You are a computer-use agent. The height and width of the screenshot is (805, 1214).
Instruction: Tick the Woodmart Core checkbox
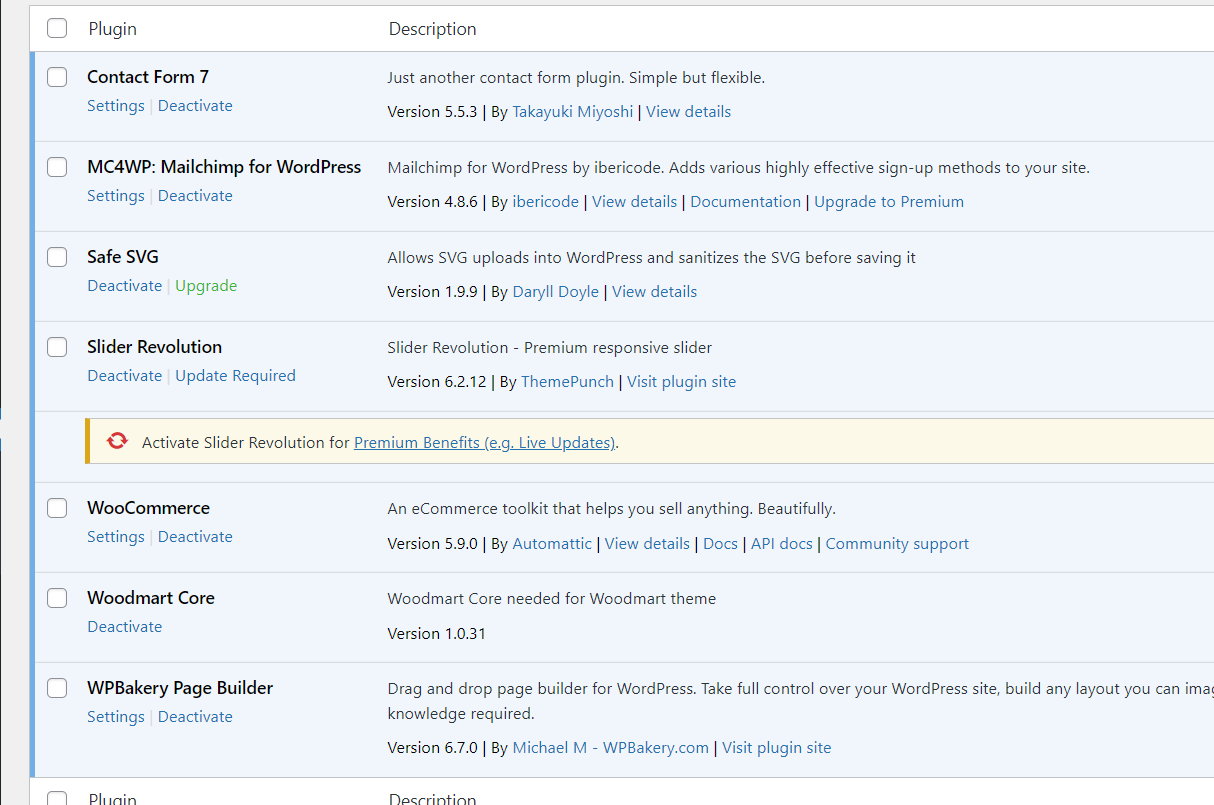pos(57,598)
